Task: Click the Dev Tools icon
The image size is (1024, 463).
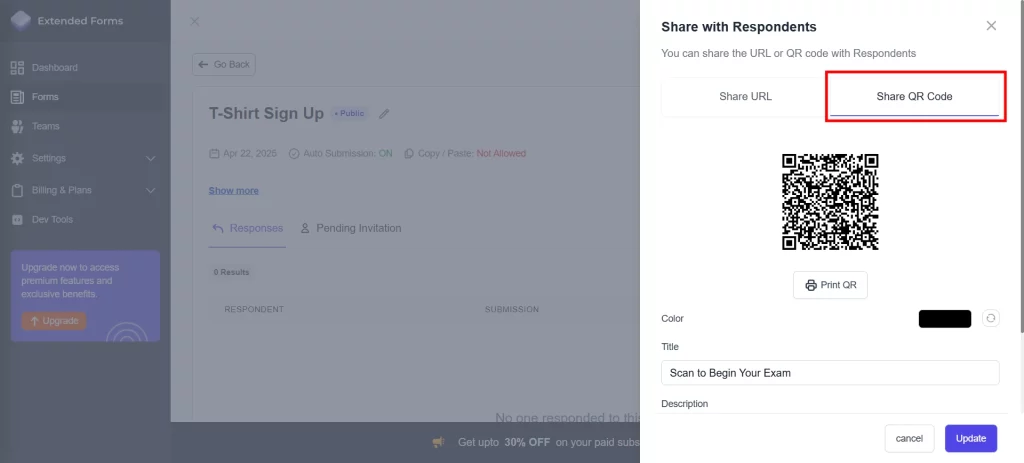Action: coord(17,219)
